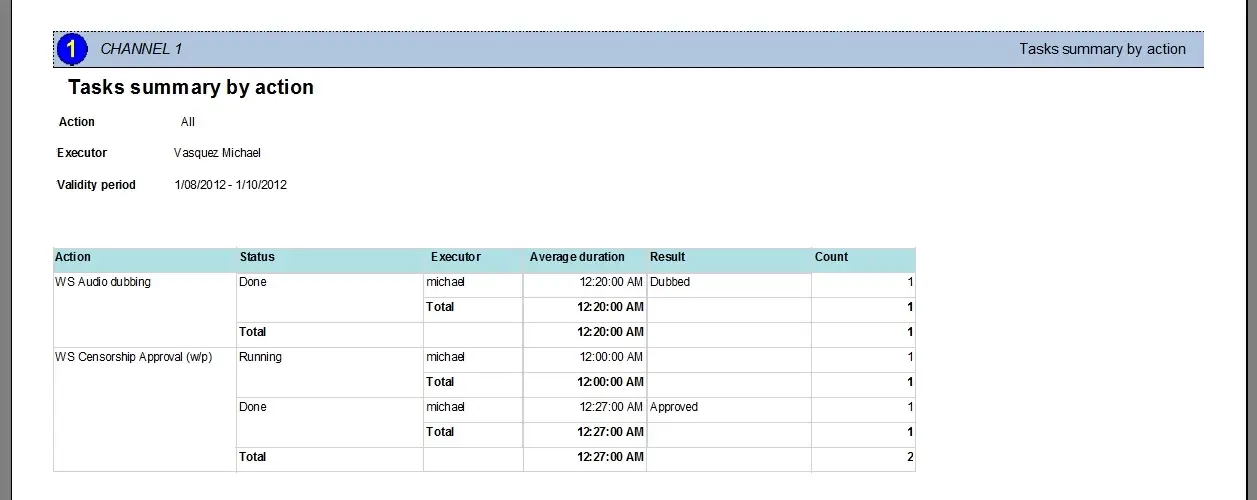Select the 'Result' column header
The image size is (1257, 500).
point(667,257)
